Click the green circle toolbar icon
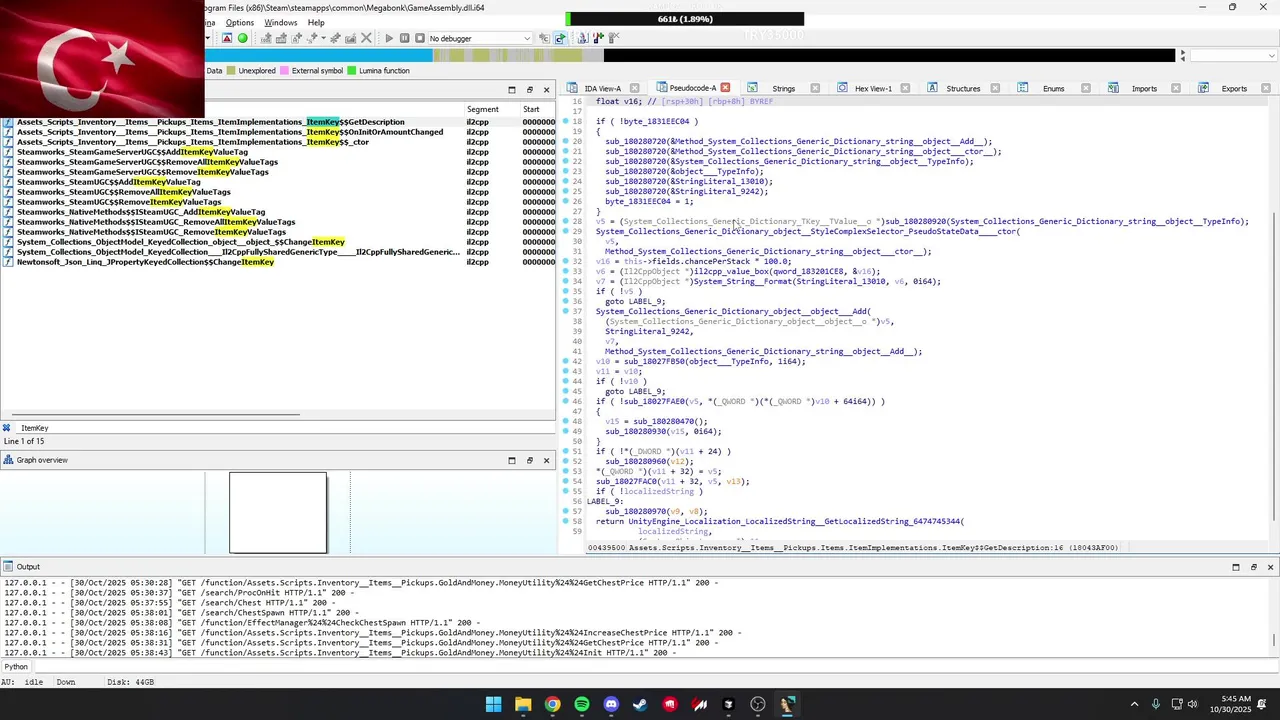 pos(242,38)
